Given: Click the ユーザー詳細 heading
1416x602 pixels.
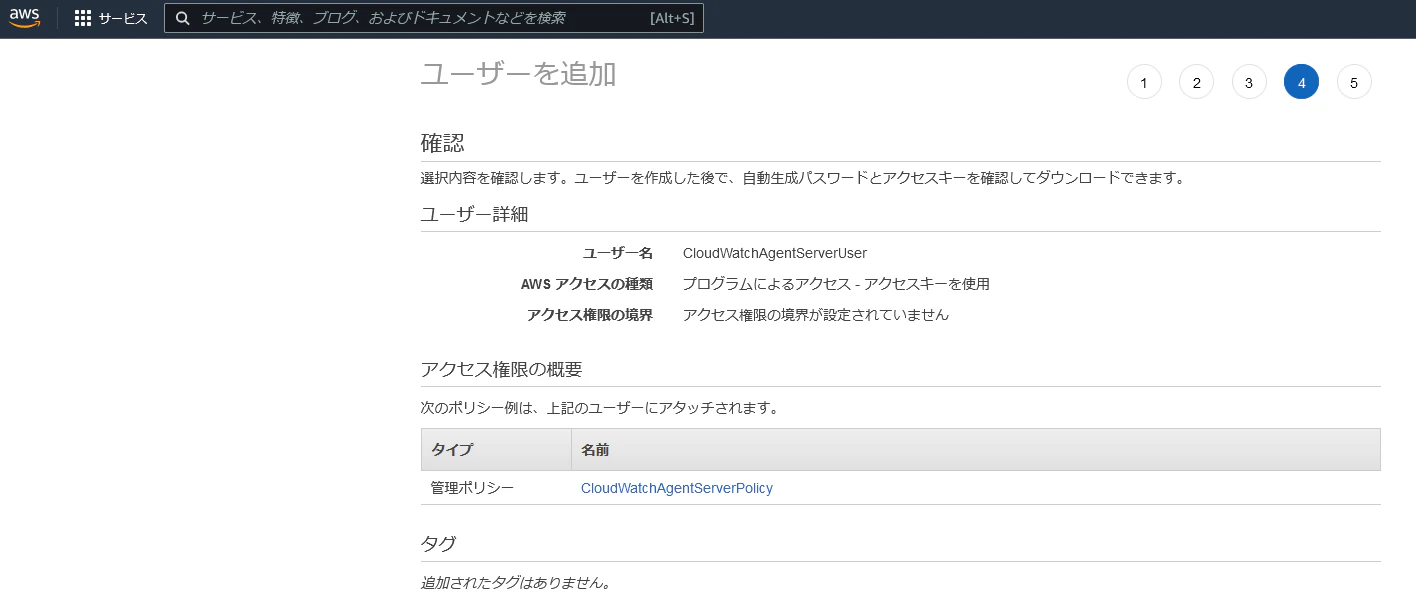Looking at the screenshot, I should [x=475, y=214].
